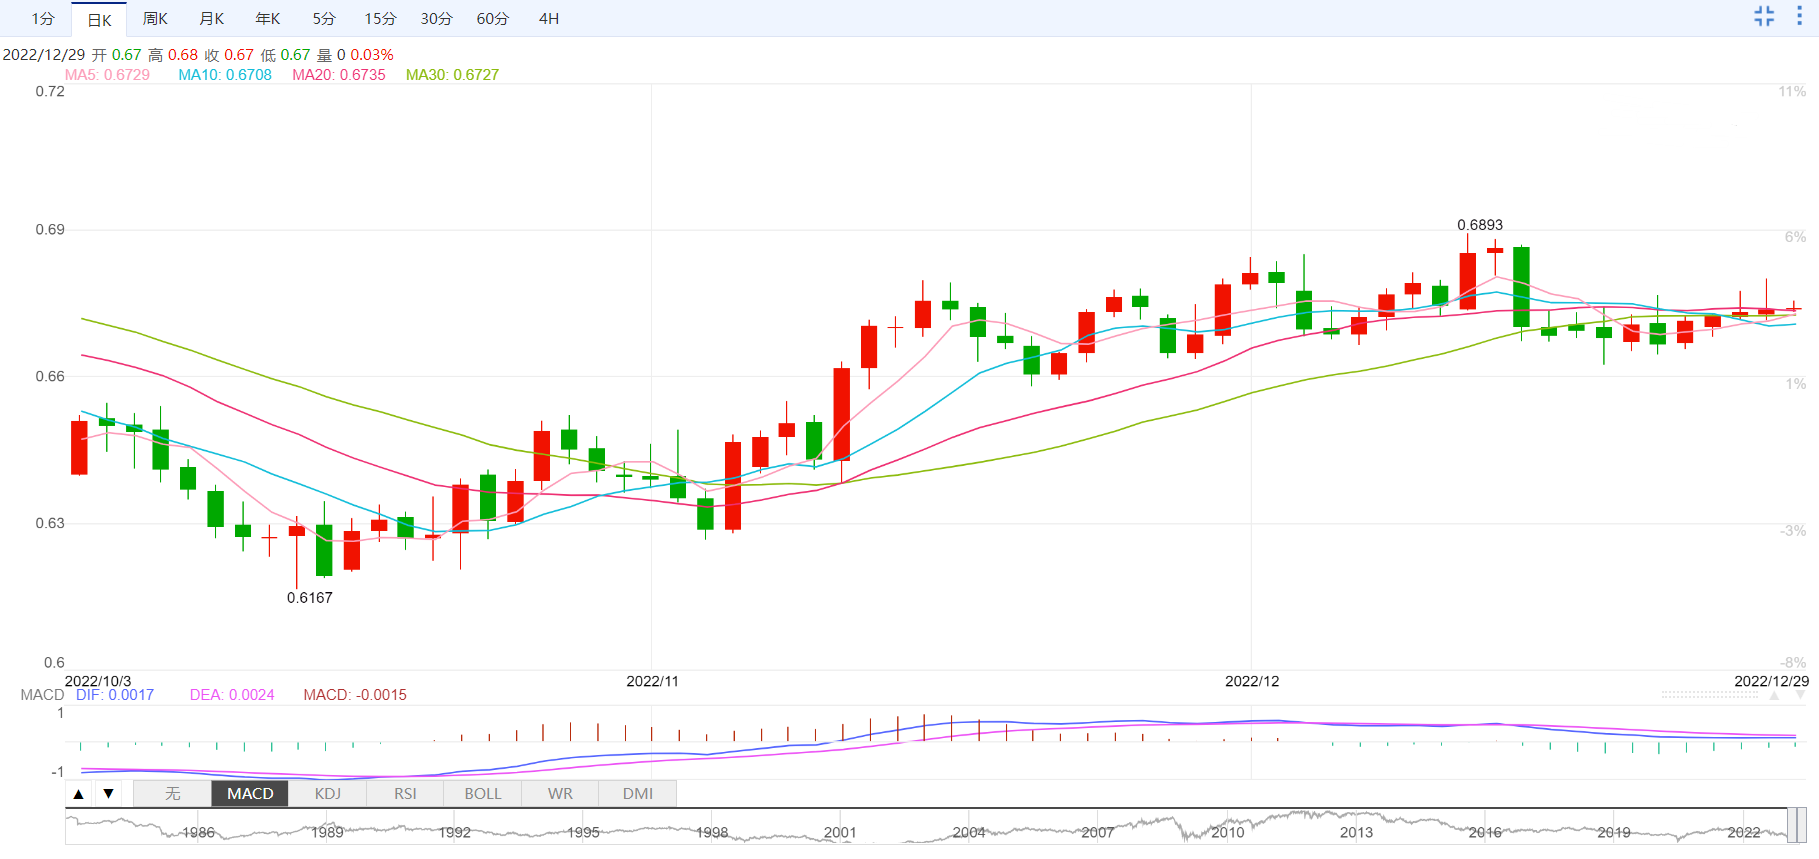
Task: Select the 日K daily chart tab
Action: pyautogui.click(x=99, y=19)
